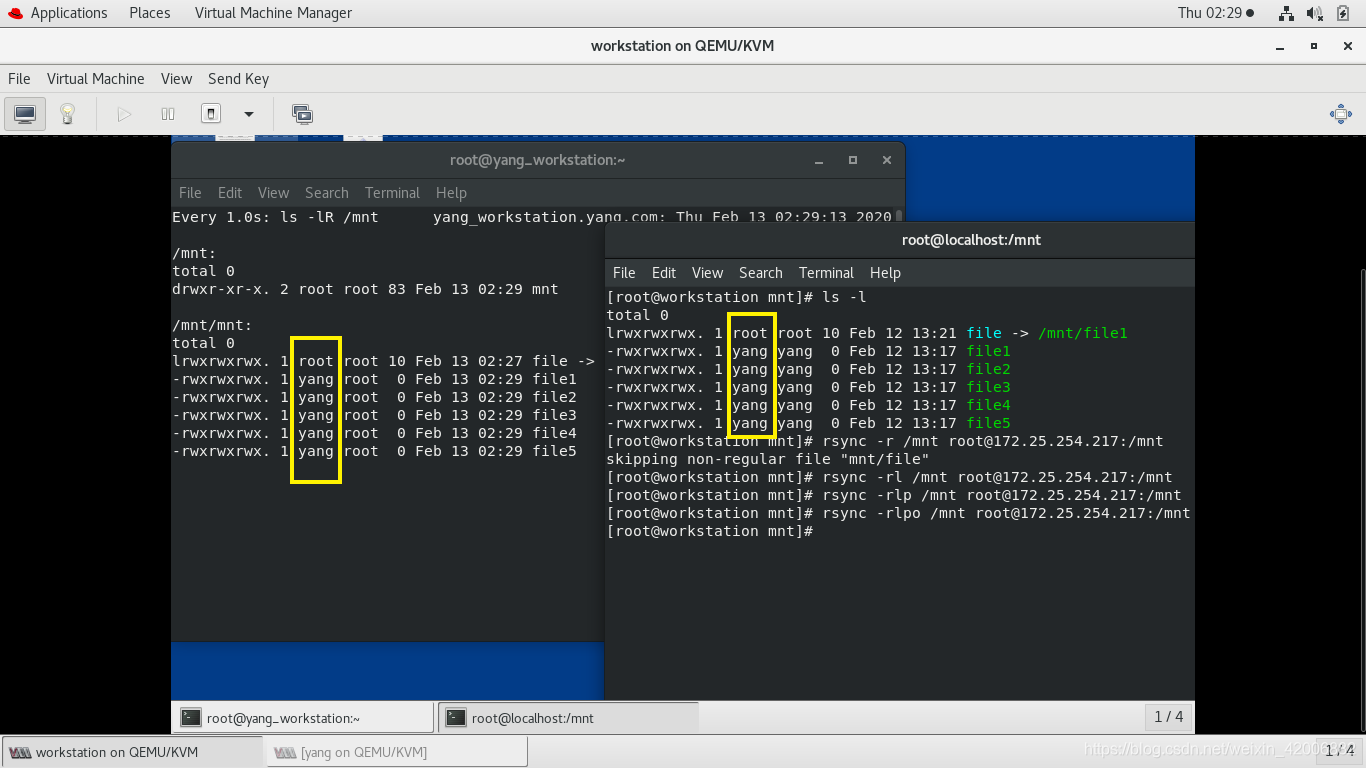Click 'drwxr-xr-x. 2 root root' mnt directory line

point(365,289)
